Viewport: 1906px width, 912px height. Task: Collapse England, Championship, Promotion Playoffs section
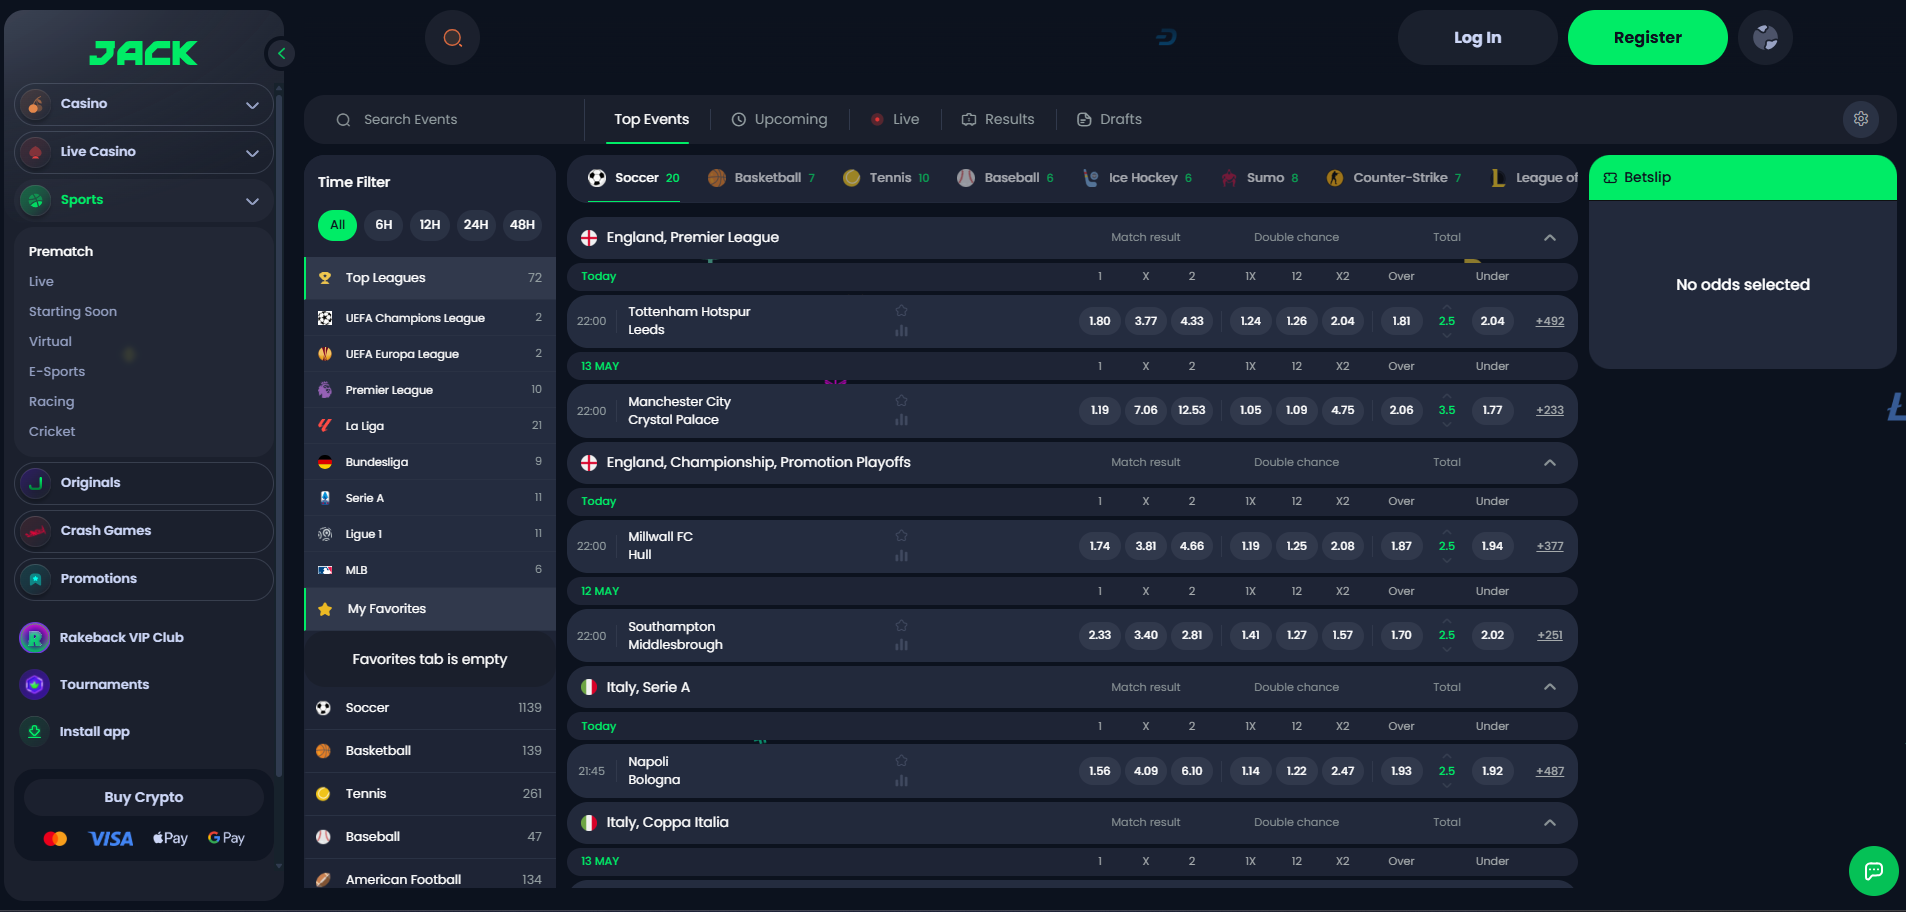[1550, 463]
